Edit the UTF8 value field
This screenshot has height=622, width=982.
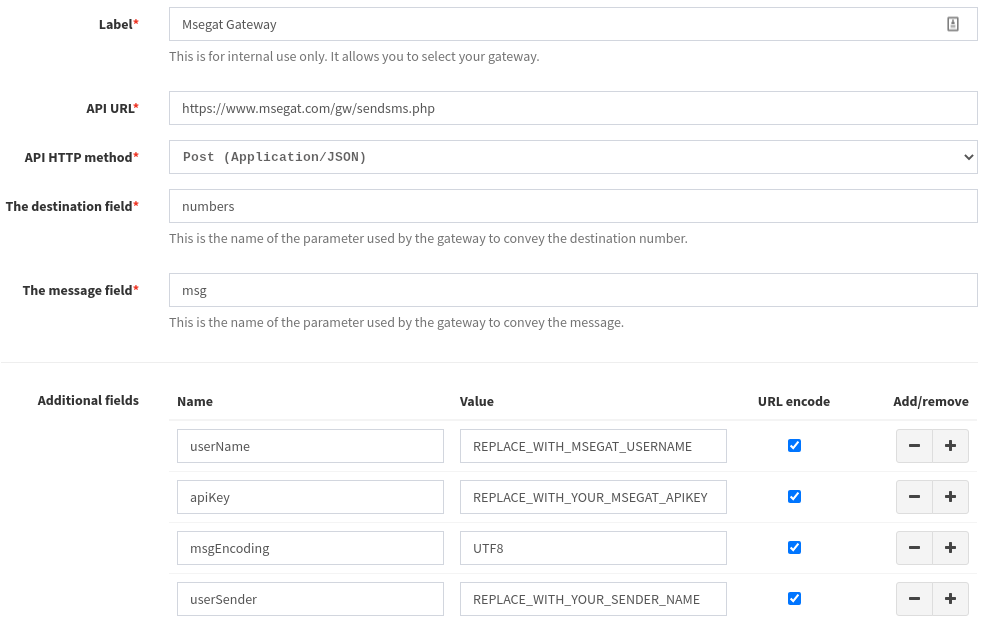(x=593, y=548)
